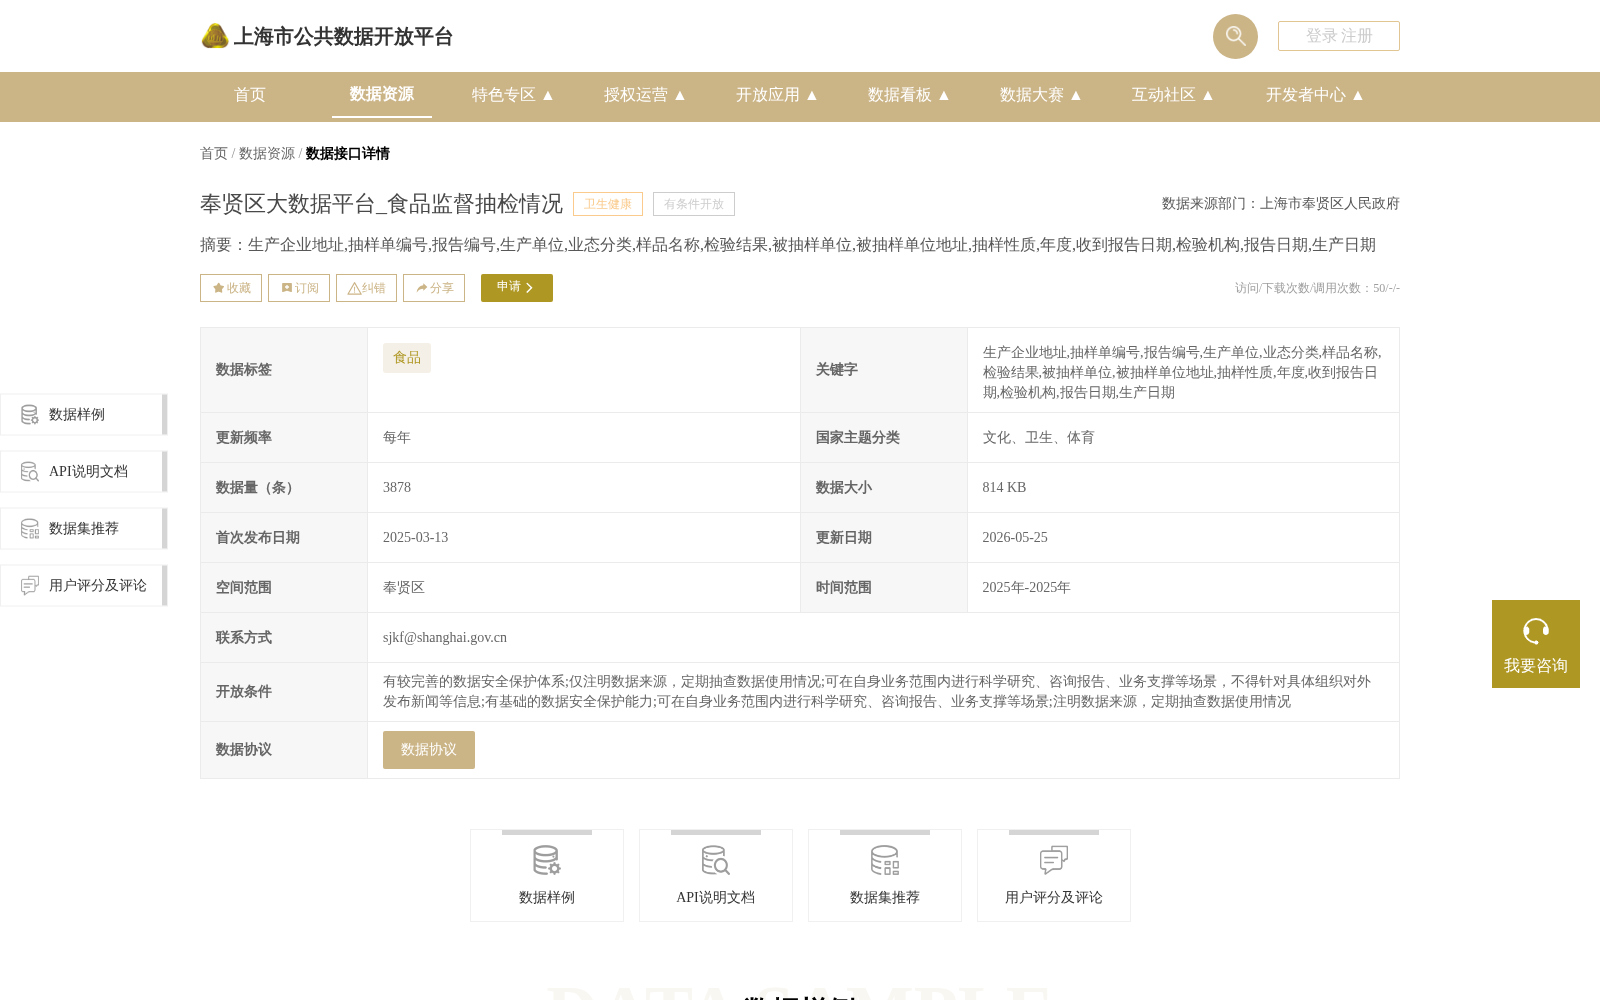The width and height of the screenshot is (1600, 1000).
Task: Expand the 互动社区 menu arrow
Action: coord(1208,95)
